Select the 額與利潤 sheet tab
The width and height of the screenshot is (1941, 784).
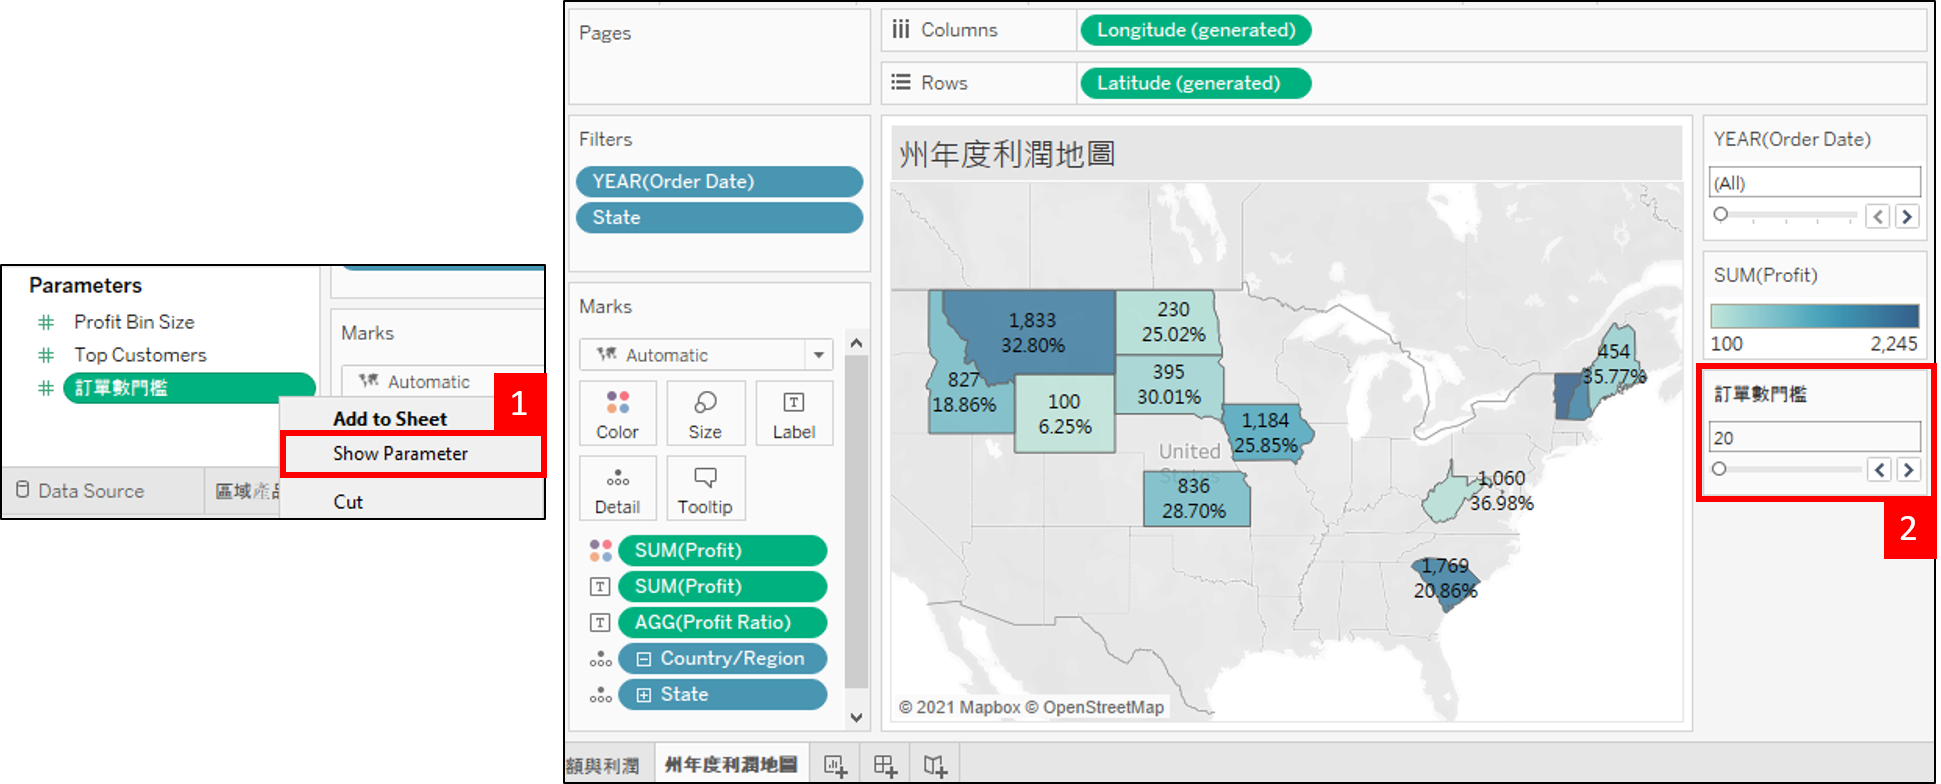[x=603, y=766]
